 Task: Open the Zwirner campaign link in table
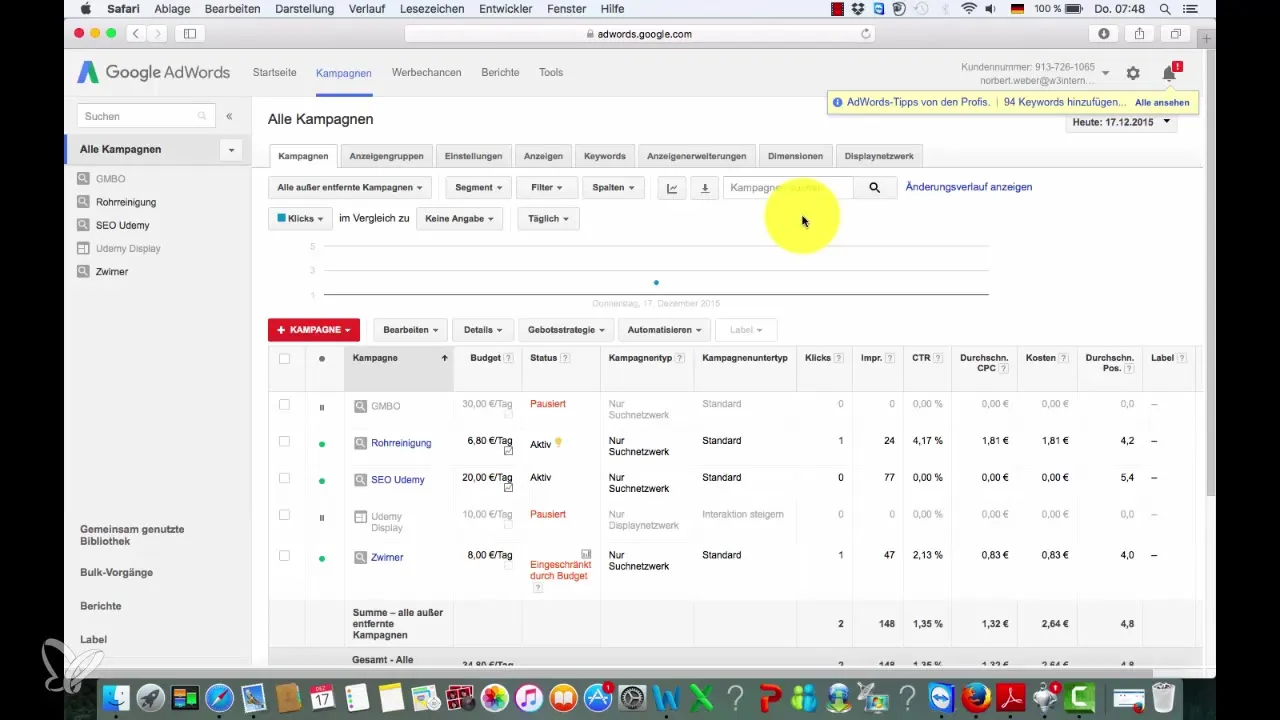coord(387,557)
